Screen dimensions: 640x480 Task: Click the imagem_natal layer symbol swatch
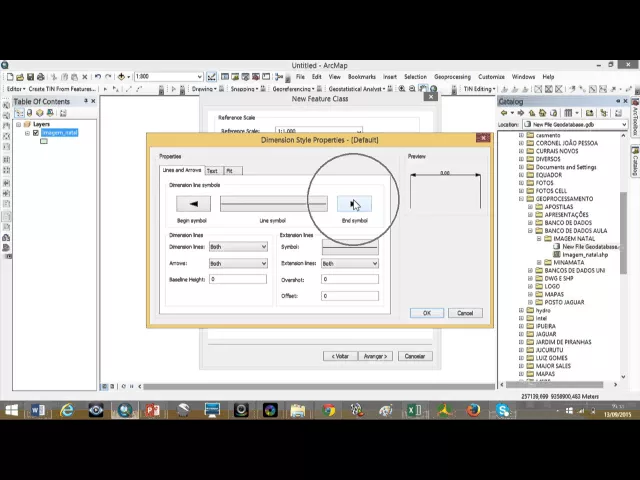pos(44,141)
